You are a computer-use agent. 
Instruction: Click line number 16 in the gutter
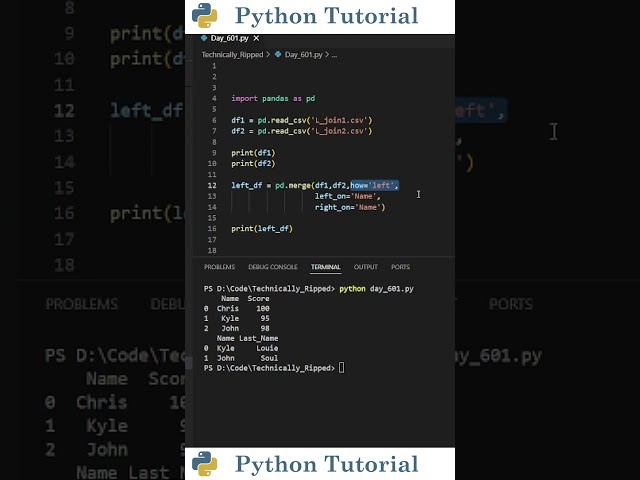click(x=212, y=229)
